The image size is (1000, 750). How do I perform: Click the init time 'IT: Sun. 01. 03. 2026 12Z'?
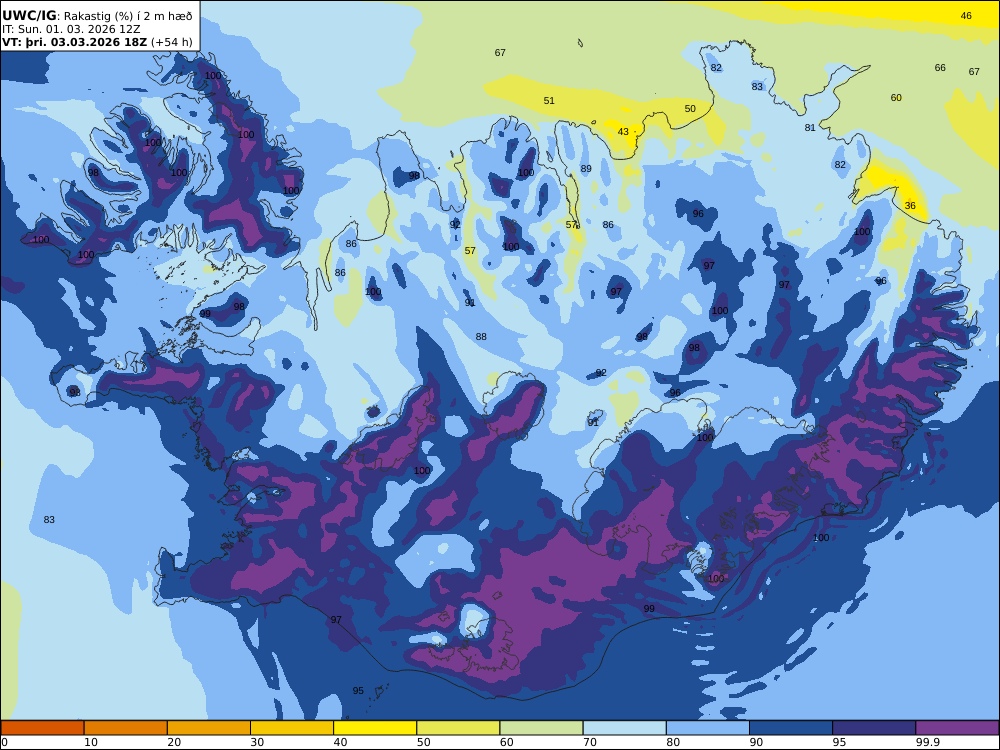pos(71,29)
